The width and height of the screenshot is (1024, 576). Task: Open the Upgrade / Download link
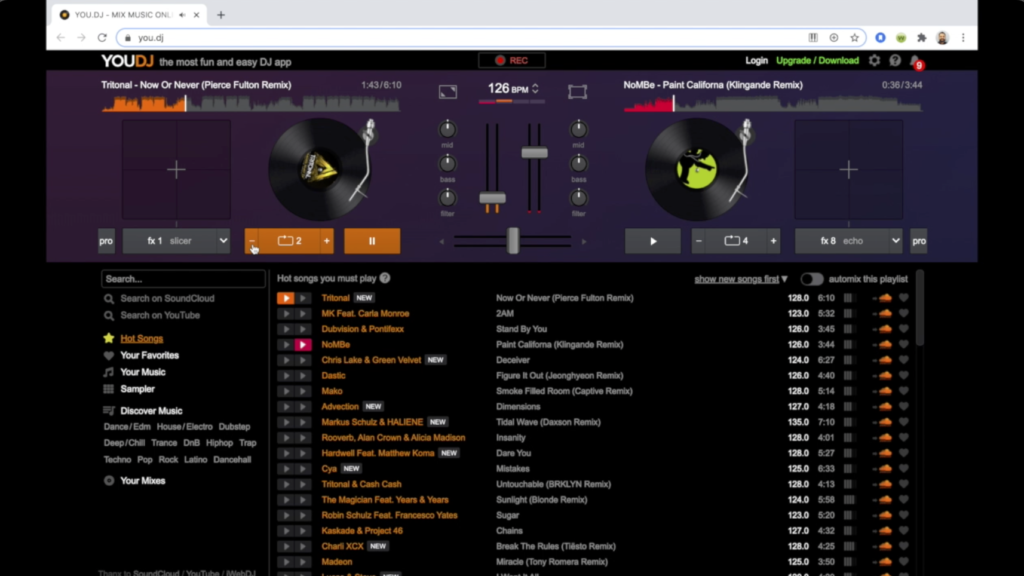[817, 61]
